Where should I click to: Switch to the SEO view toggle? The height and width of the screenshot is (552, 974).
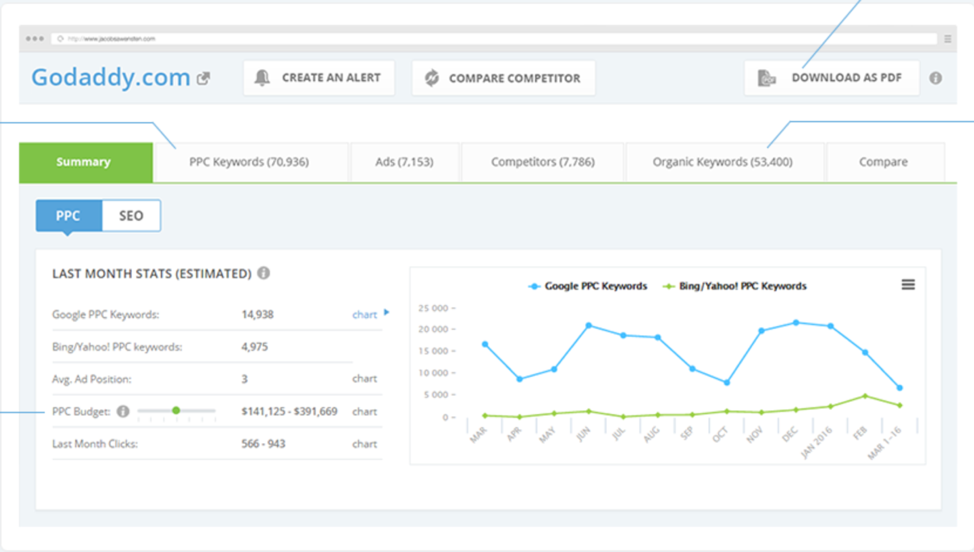tap(131, 216)
